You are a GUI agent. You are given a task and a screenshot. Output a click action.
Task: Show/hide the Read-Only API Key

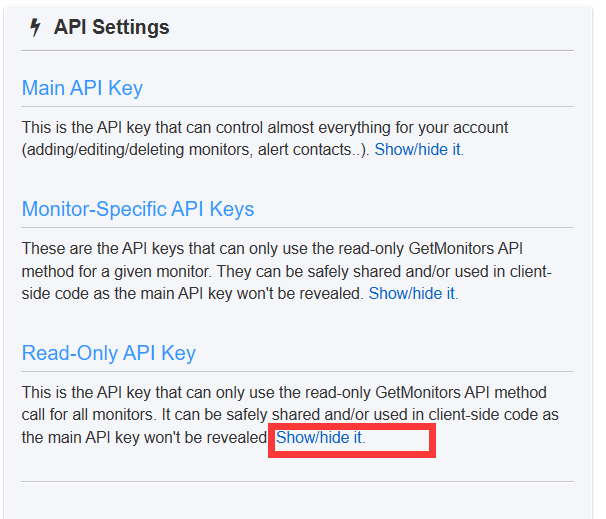click(321, 438)
